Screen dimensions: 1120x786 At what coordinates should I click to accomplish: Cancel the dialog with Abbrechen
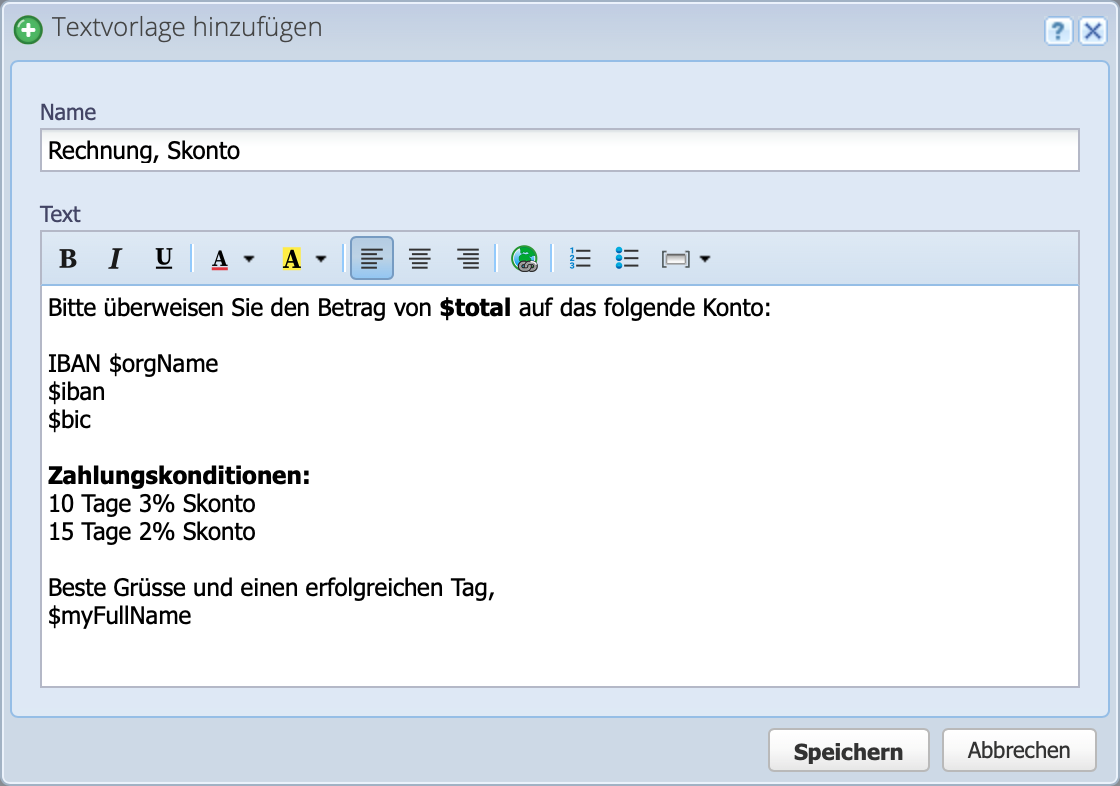click(1018, 750)
